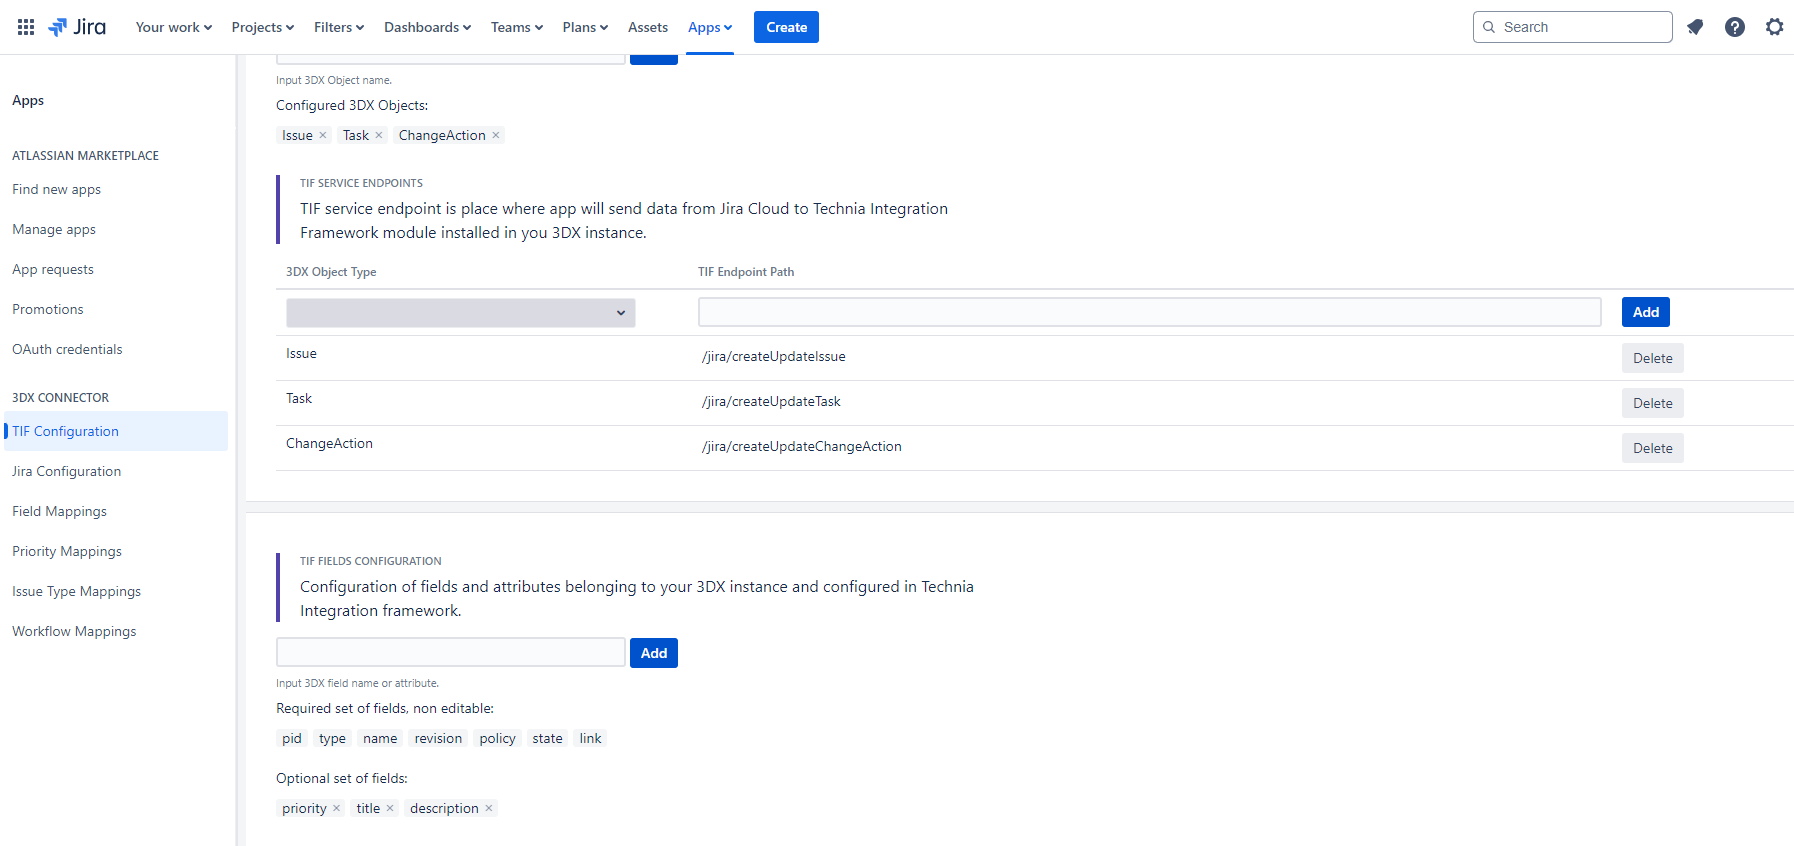Click the 3DX field name input

coord(451,652)
